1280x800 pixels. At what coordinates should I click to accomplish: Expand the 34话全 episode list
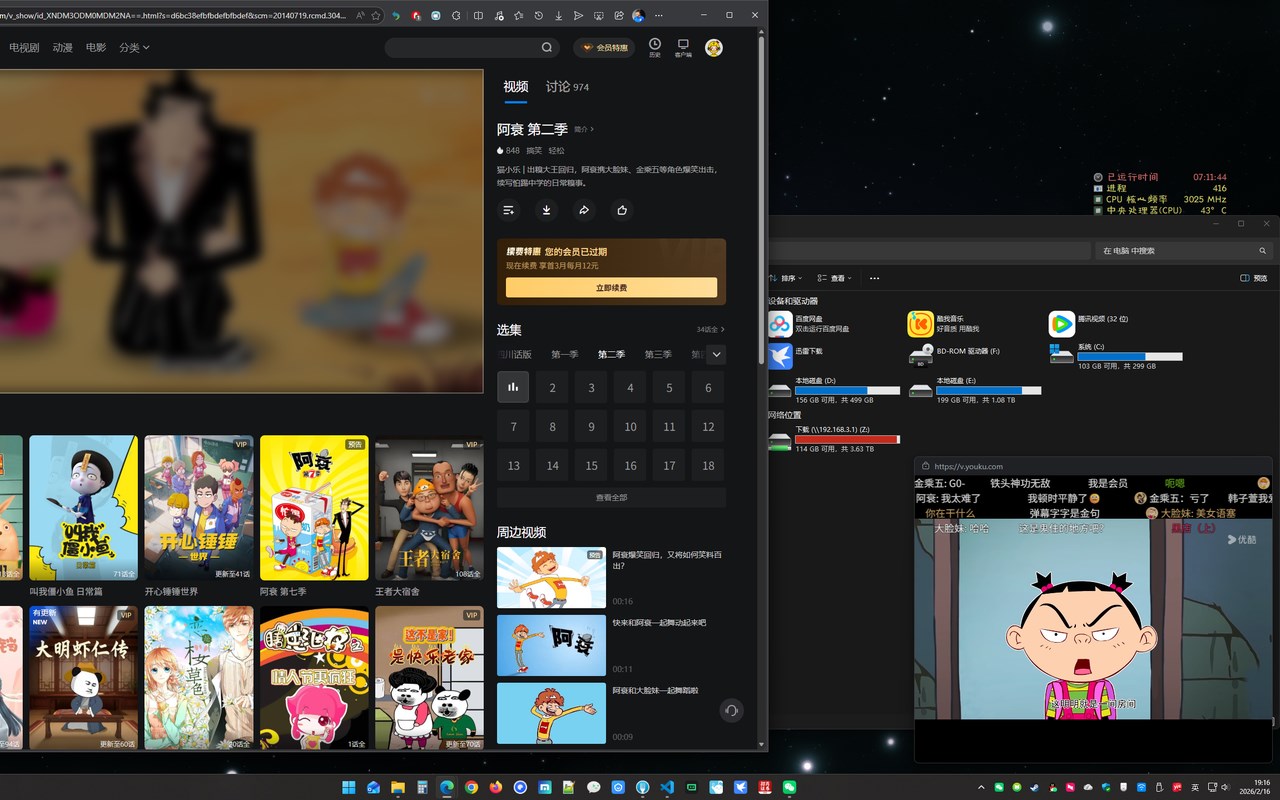[x=711, y=330]
